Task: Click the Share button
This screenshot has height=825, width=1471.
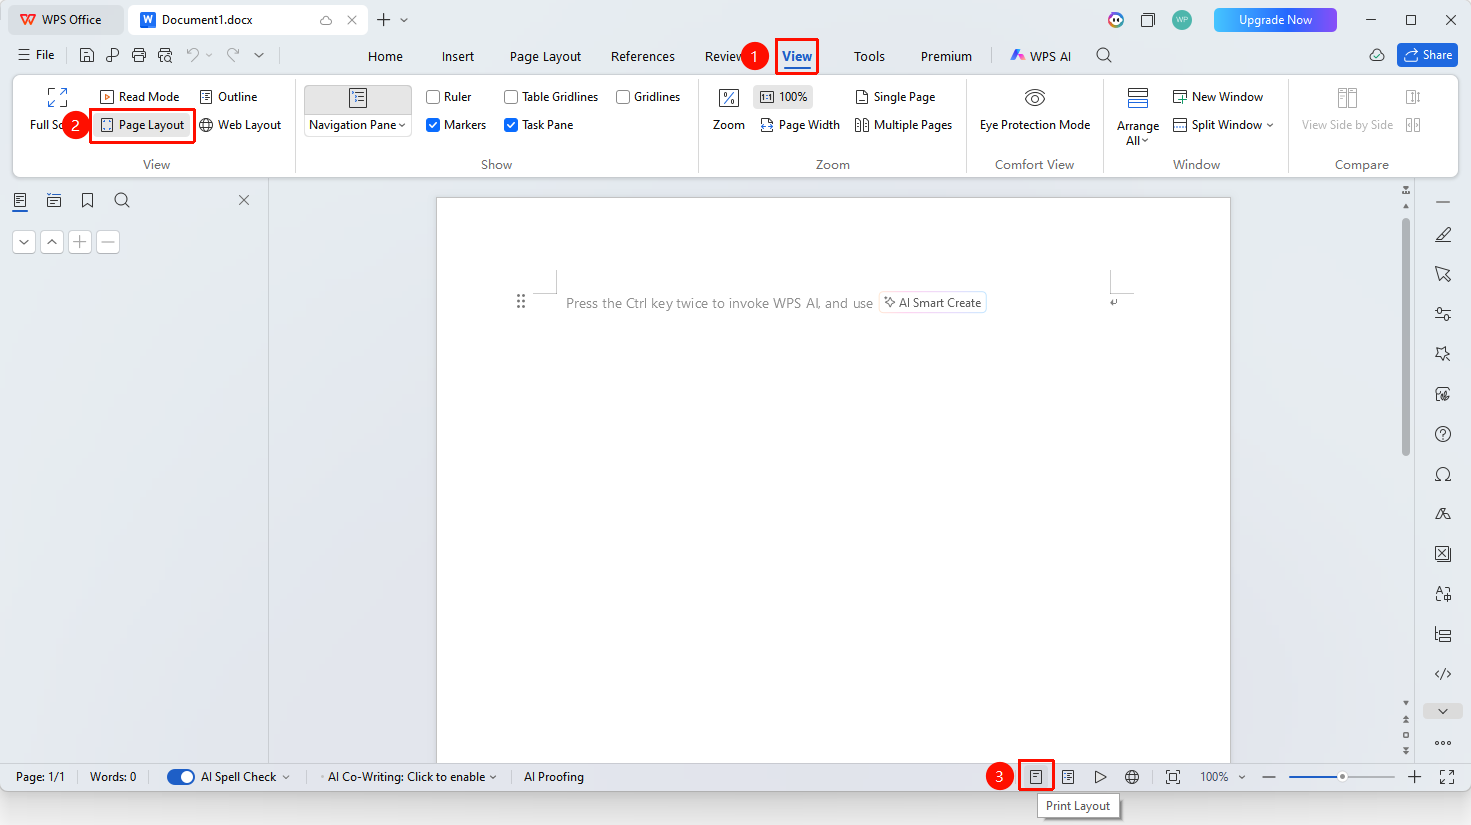Action: click(1427, 55)
